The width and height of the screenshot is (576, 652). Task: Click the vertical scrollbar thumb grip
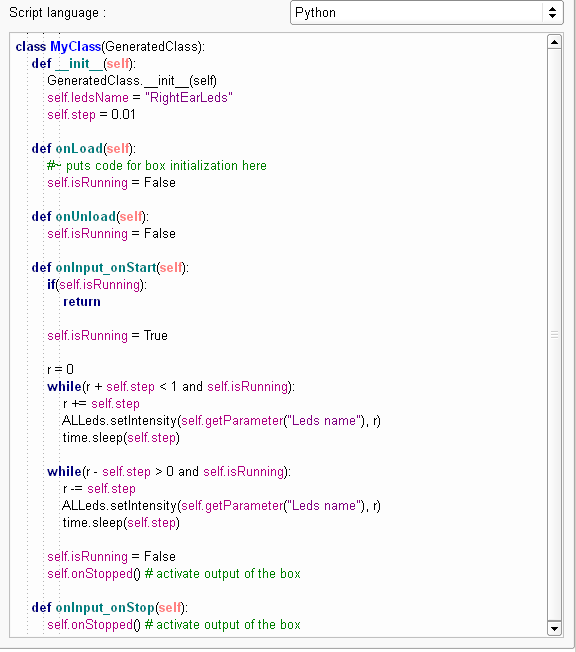[x=554, y=334]
